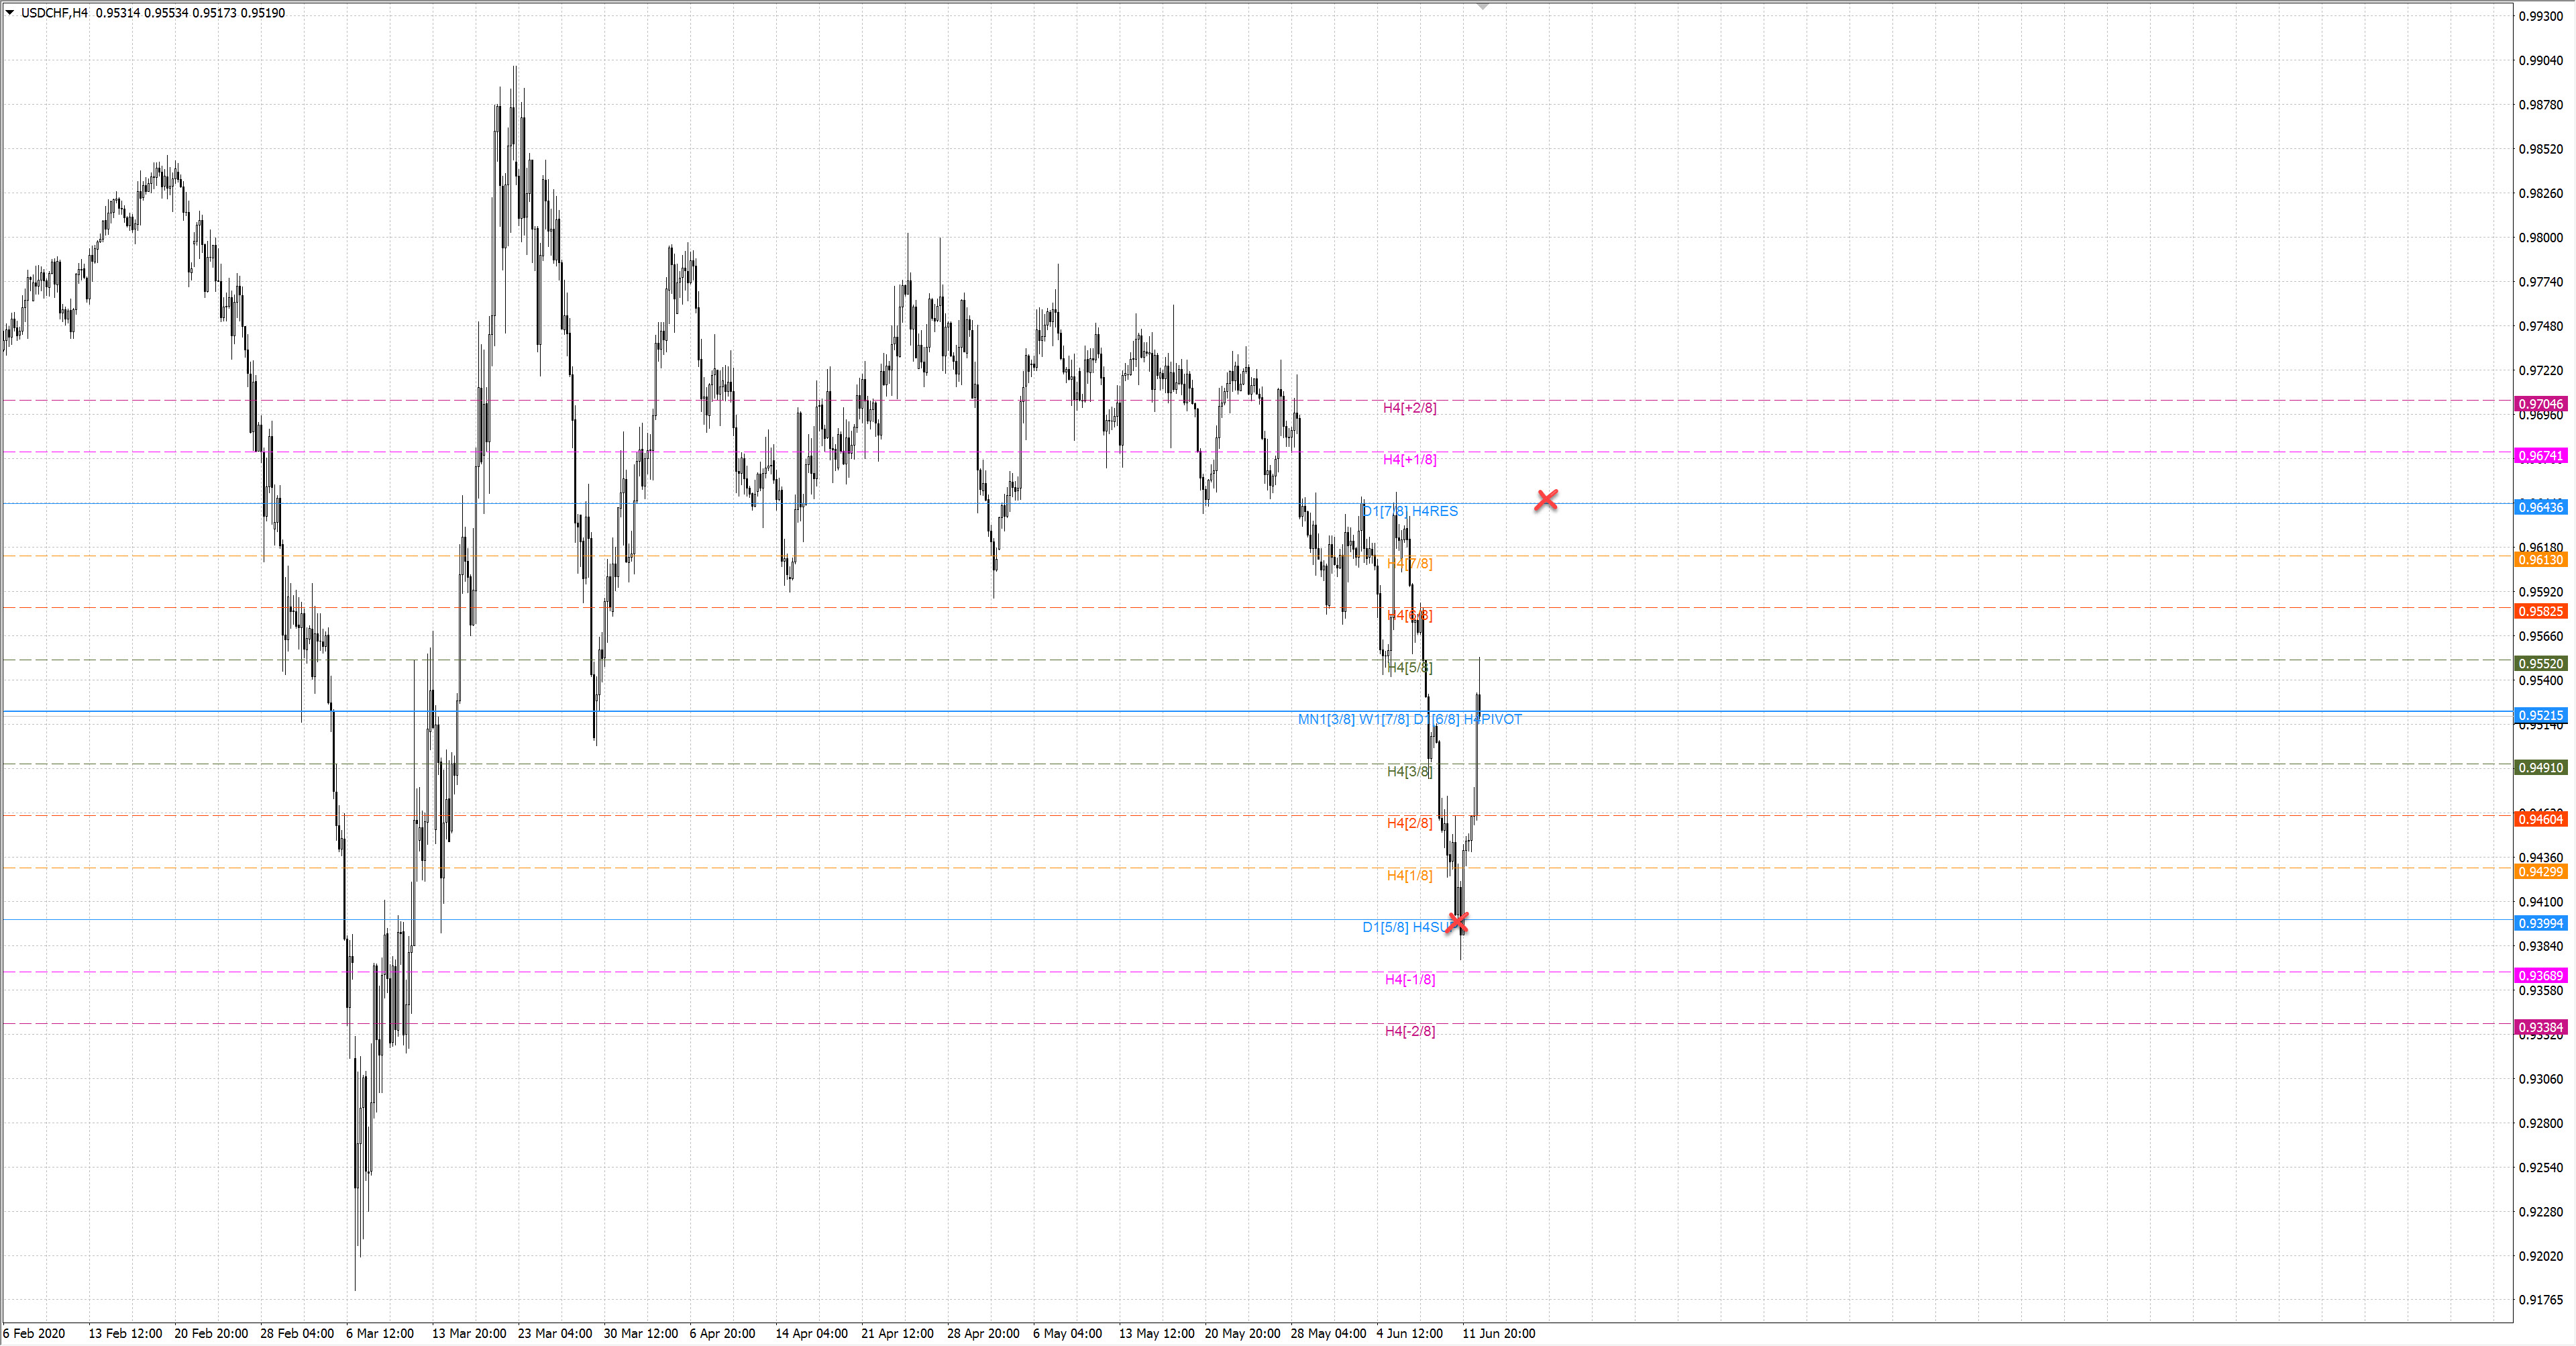Click the H4[2/8] level label

(1409, 824)
